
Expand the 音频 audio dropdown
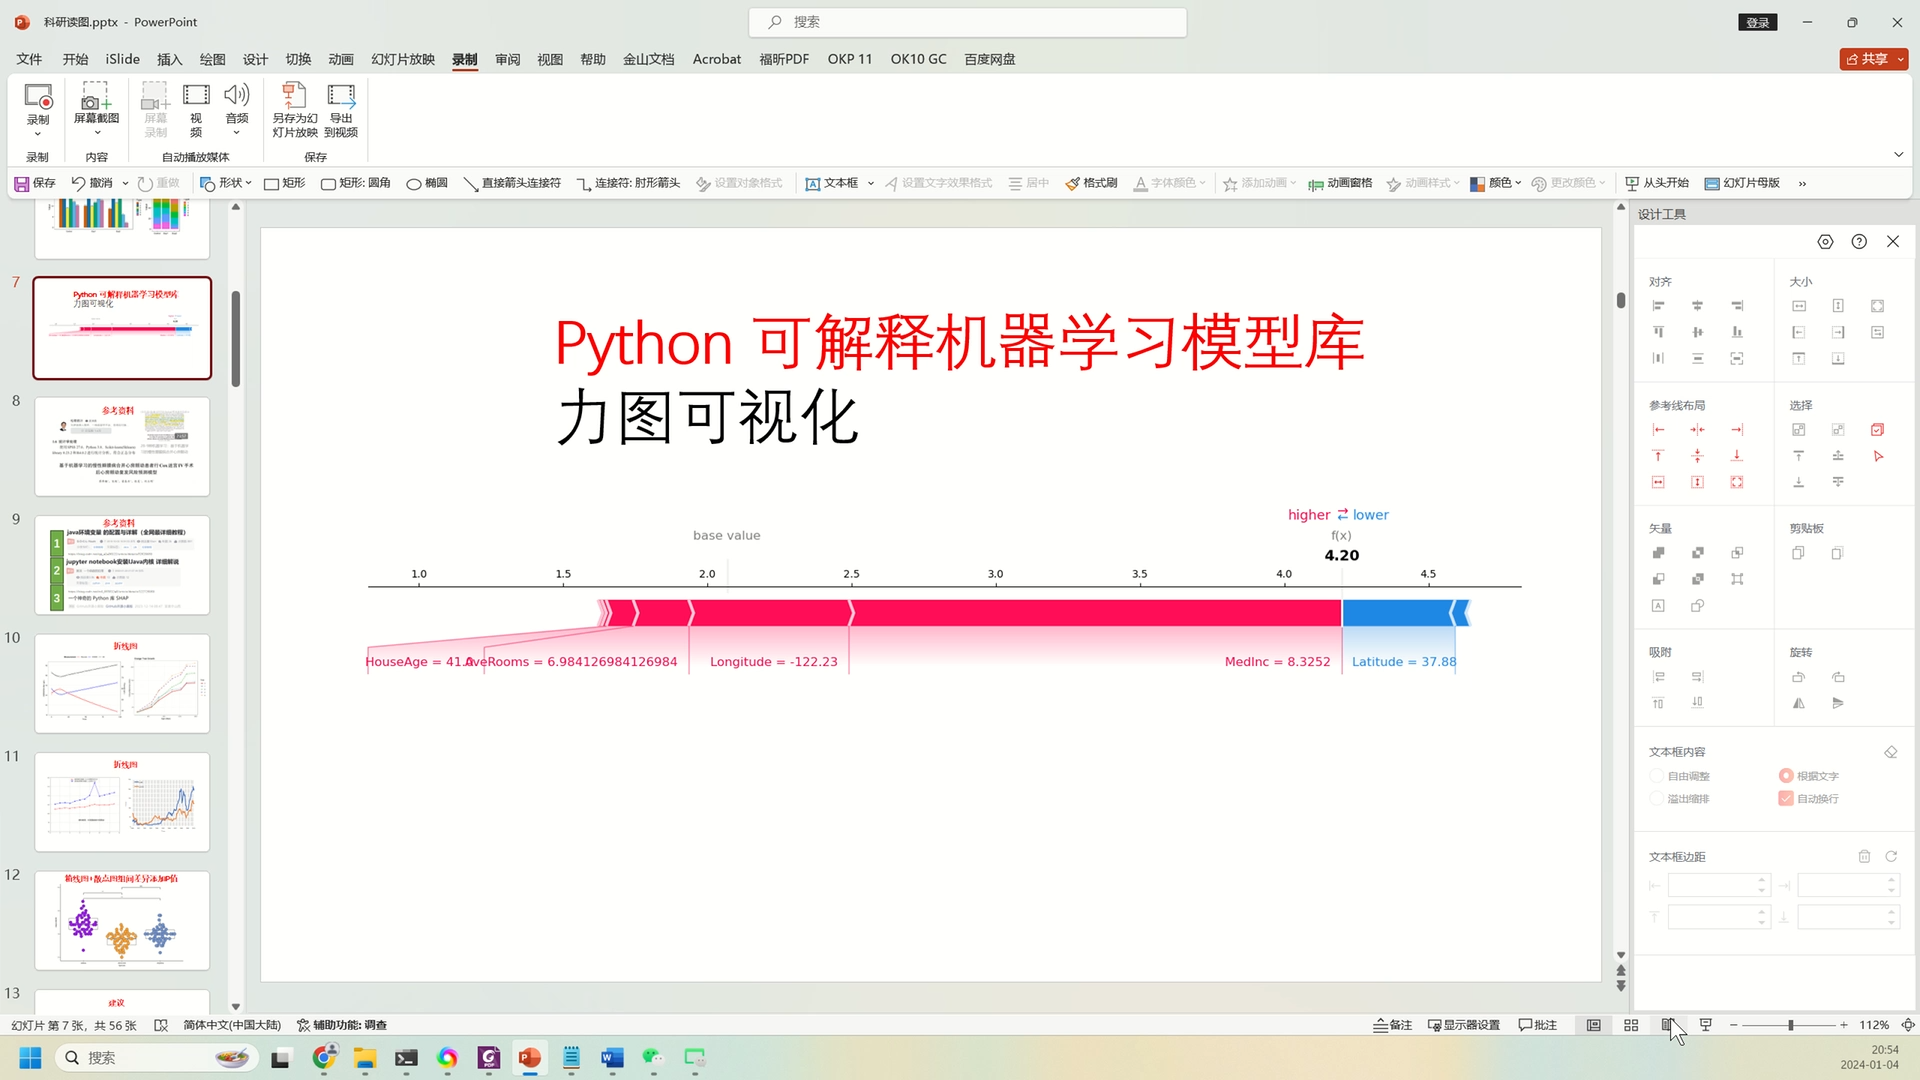pyautogui.click(x=236, y=132)
